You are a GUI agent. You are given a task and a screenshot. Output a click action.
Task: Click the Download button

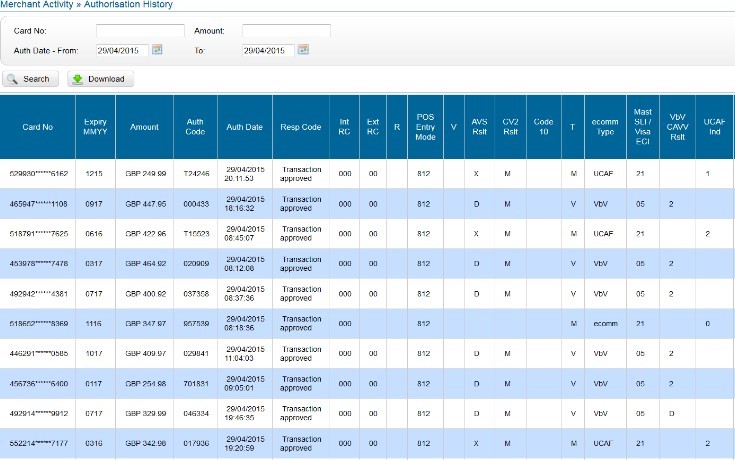[x=100, y=79]
